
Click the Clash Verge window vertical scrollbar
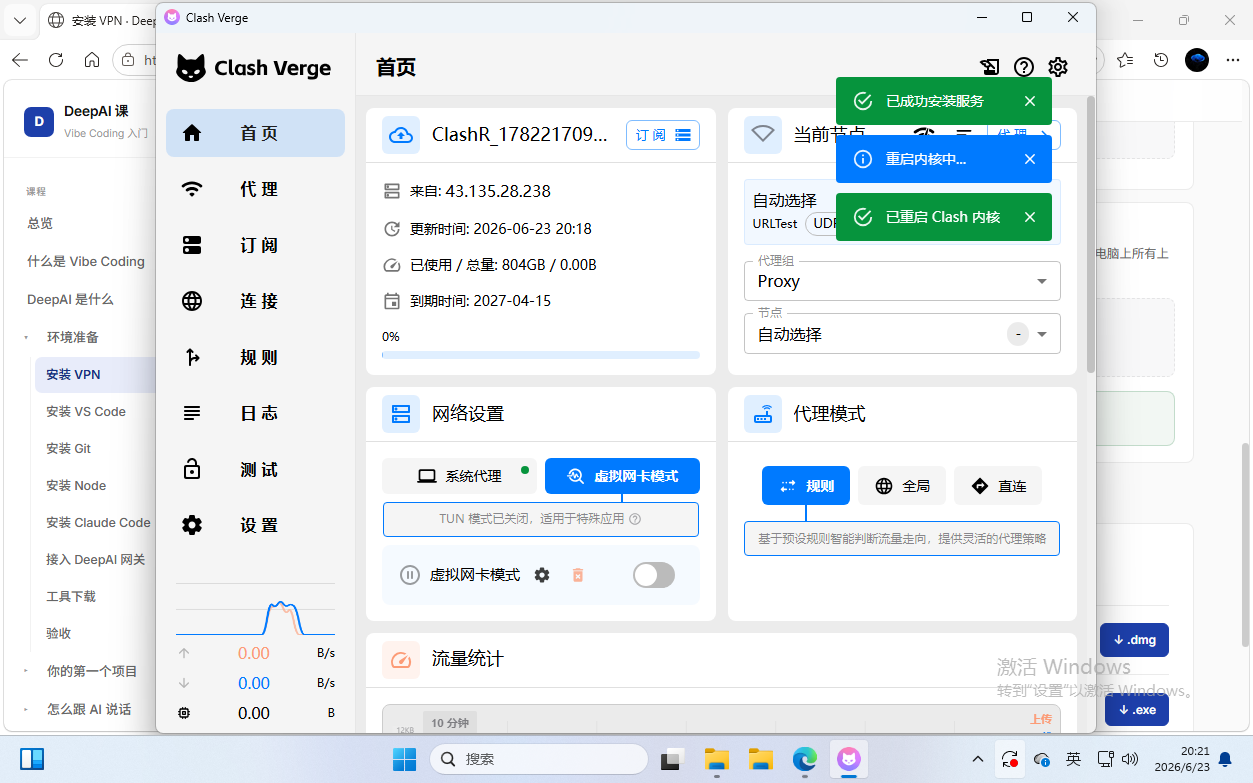coord(1090,235)
